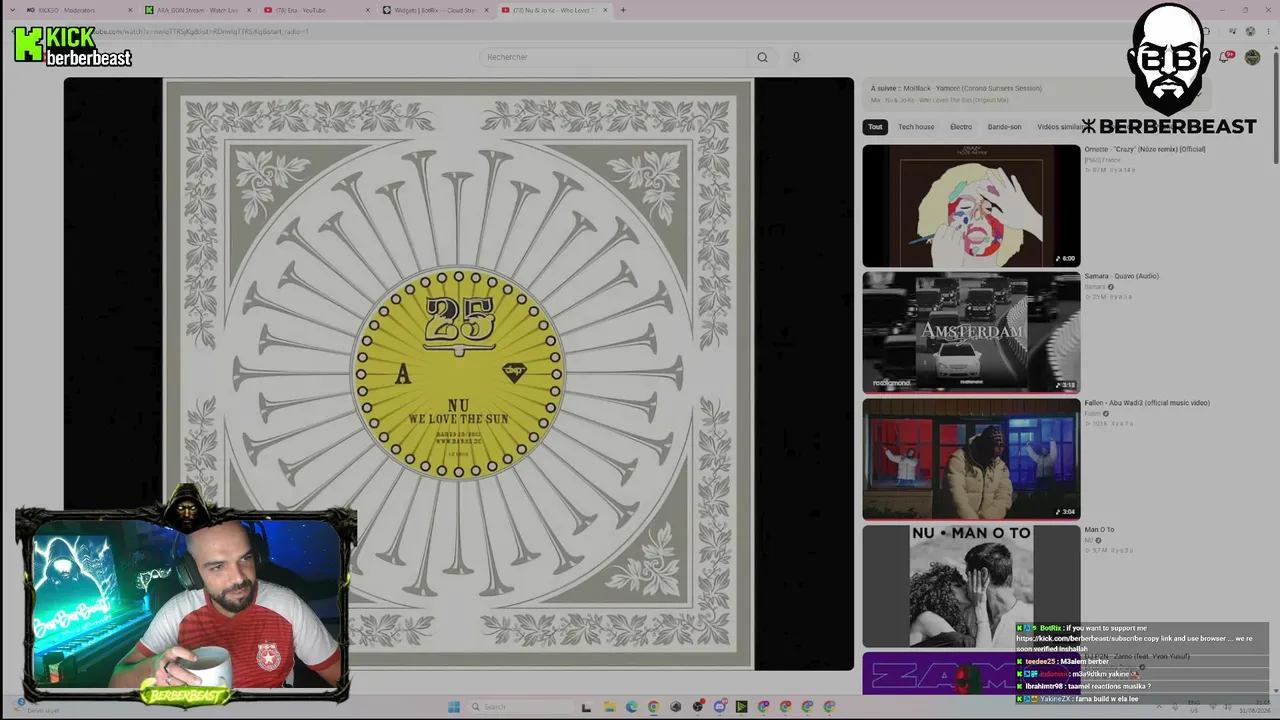Screen dimensions: 1280x720
Task: Filter suggestions by Bande-son
Action: [x=1005, y=127]
